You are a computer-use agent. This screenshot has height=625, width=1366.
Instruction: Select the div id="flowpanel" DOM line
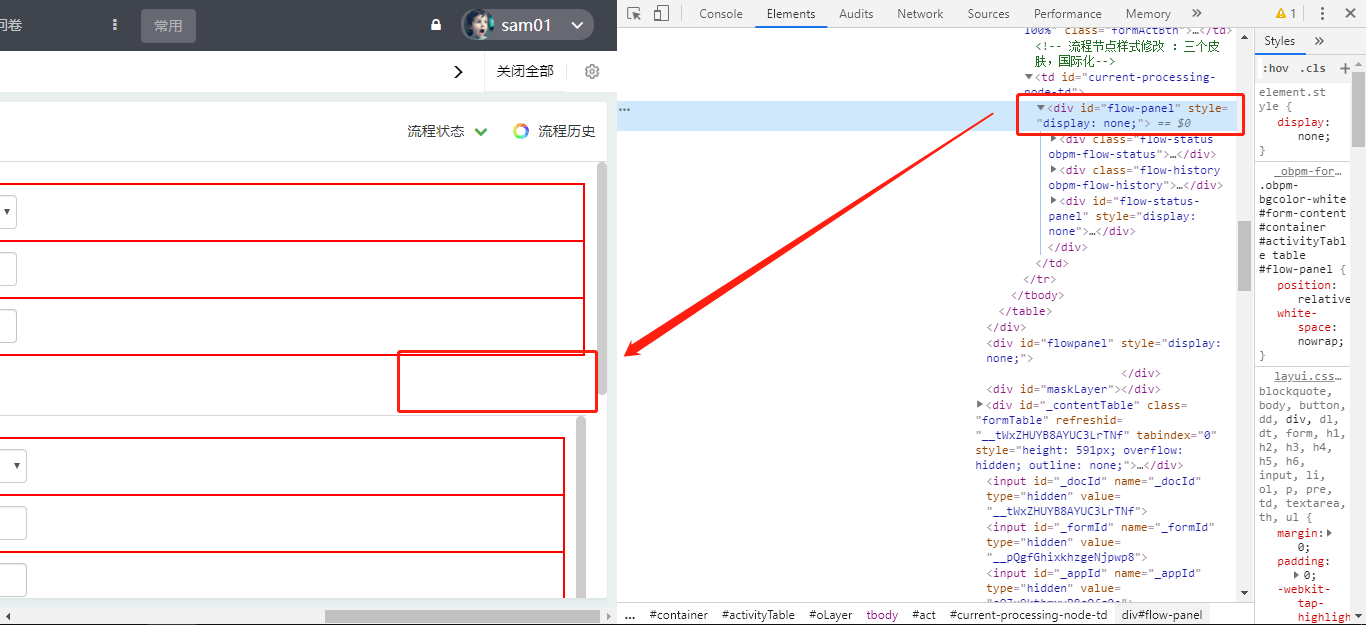[1103, 350]
